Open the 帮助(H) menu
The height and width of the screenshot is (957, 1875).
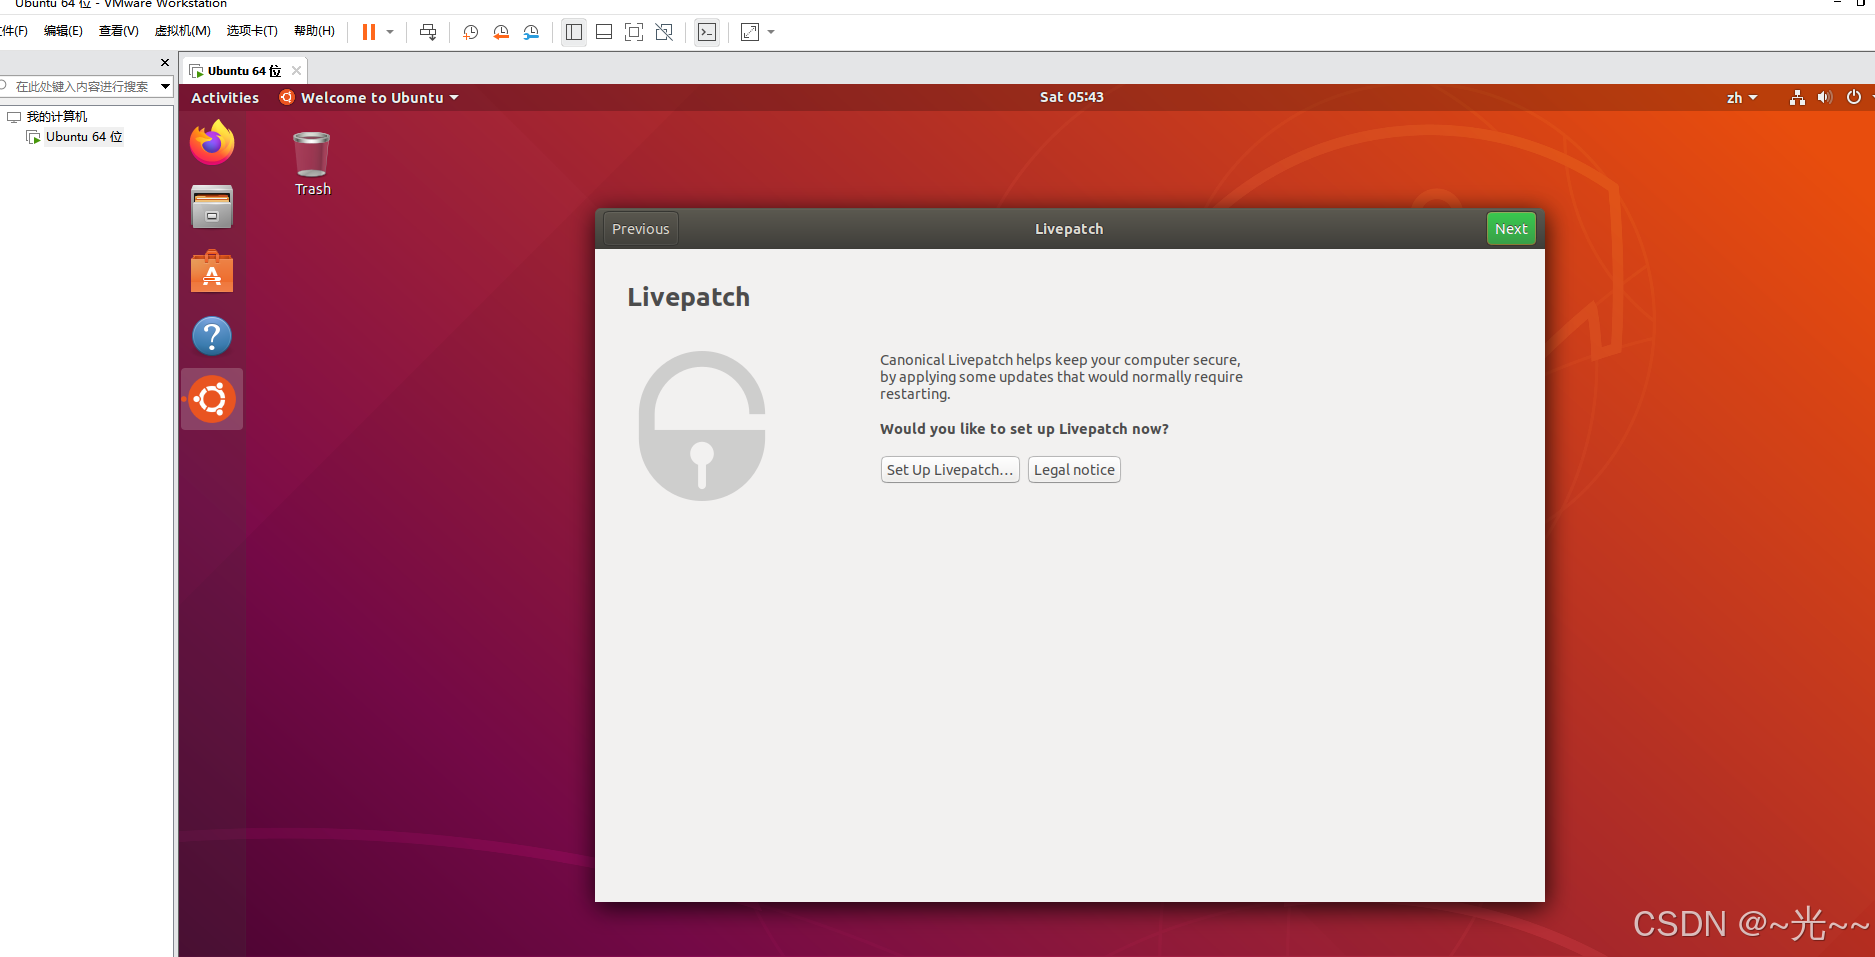point(314,31)
